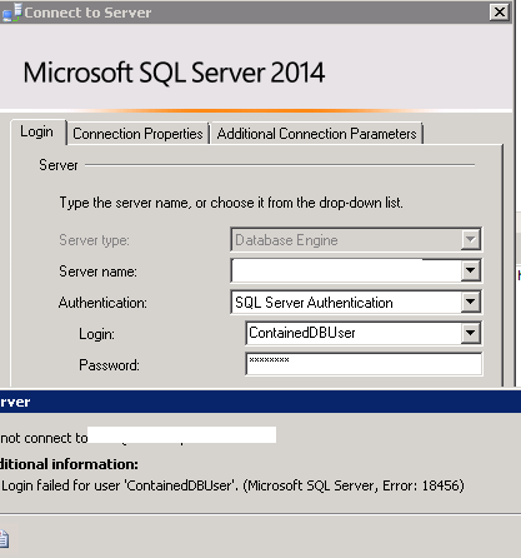The image size is (521, 558).
Task: Click the error dialog blue title bar
Action: tap(260, 401)
